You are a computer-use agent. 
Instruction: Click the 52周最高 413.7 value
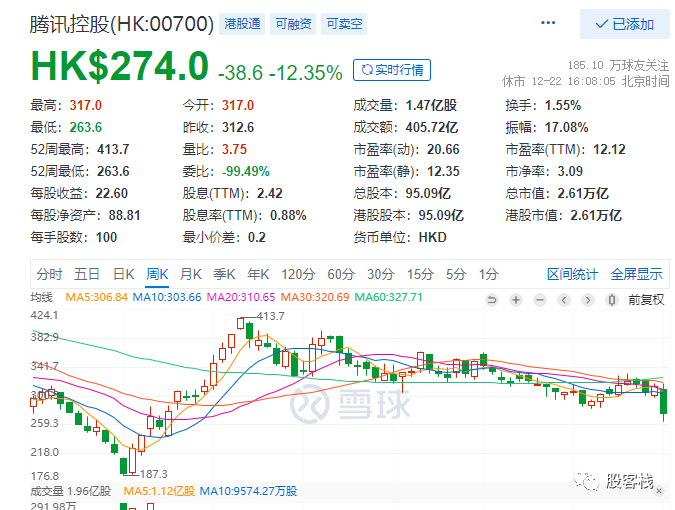113,149
